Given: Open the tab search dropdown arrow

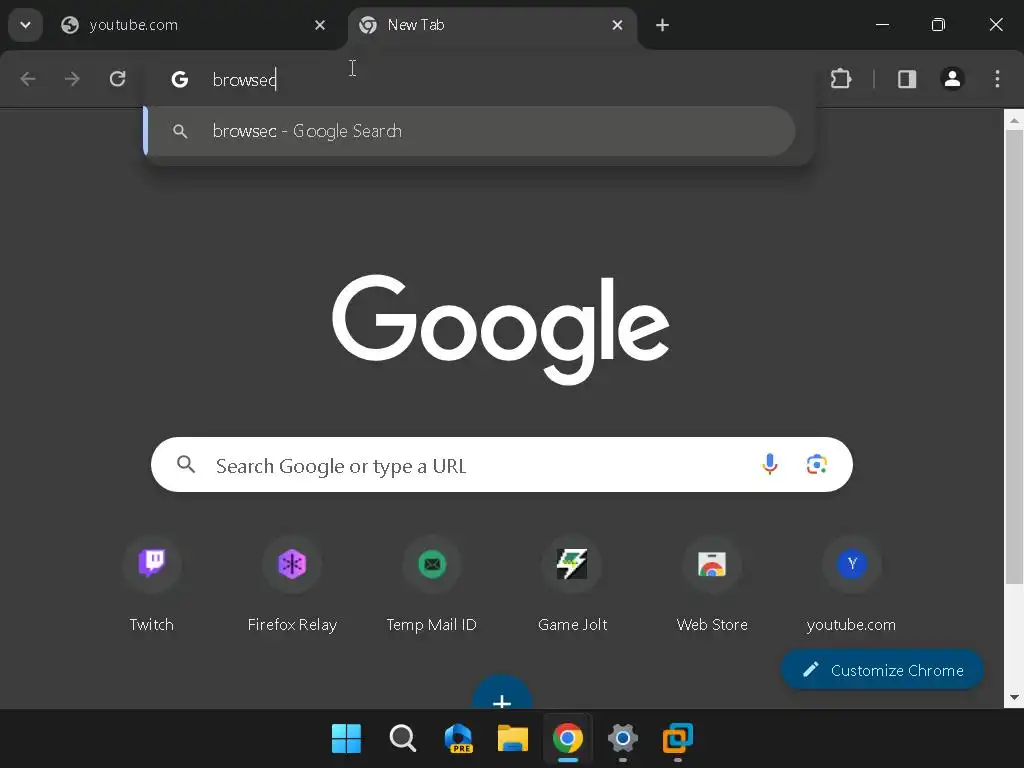Looking at the screenshot, I should 25,25.
